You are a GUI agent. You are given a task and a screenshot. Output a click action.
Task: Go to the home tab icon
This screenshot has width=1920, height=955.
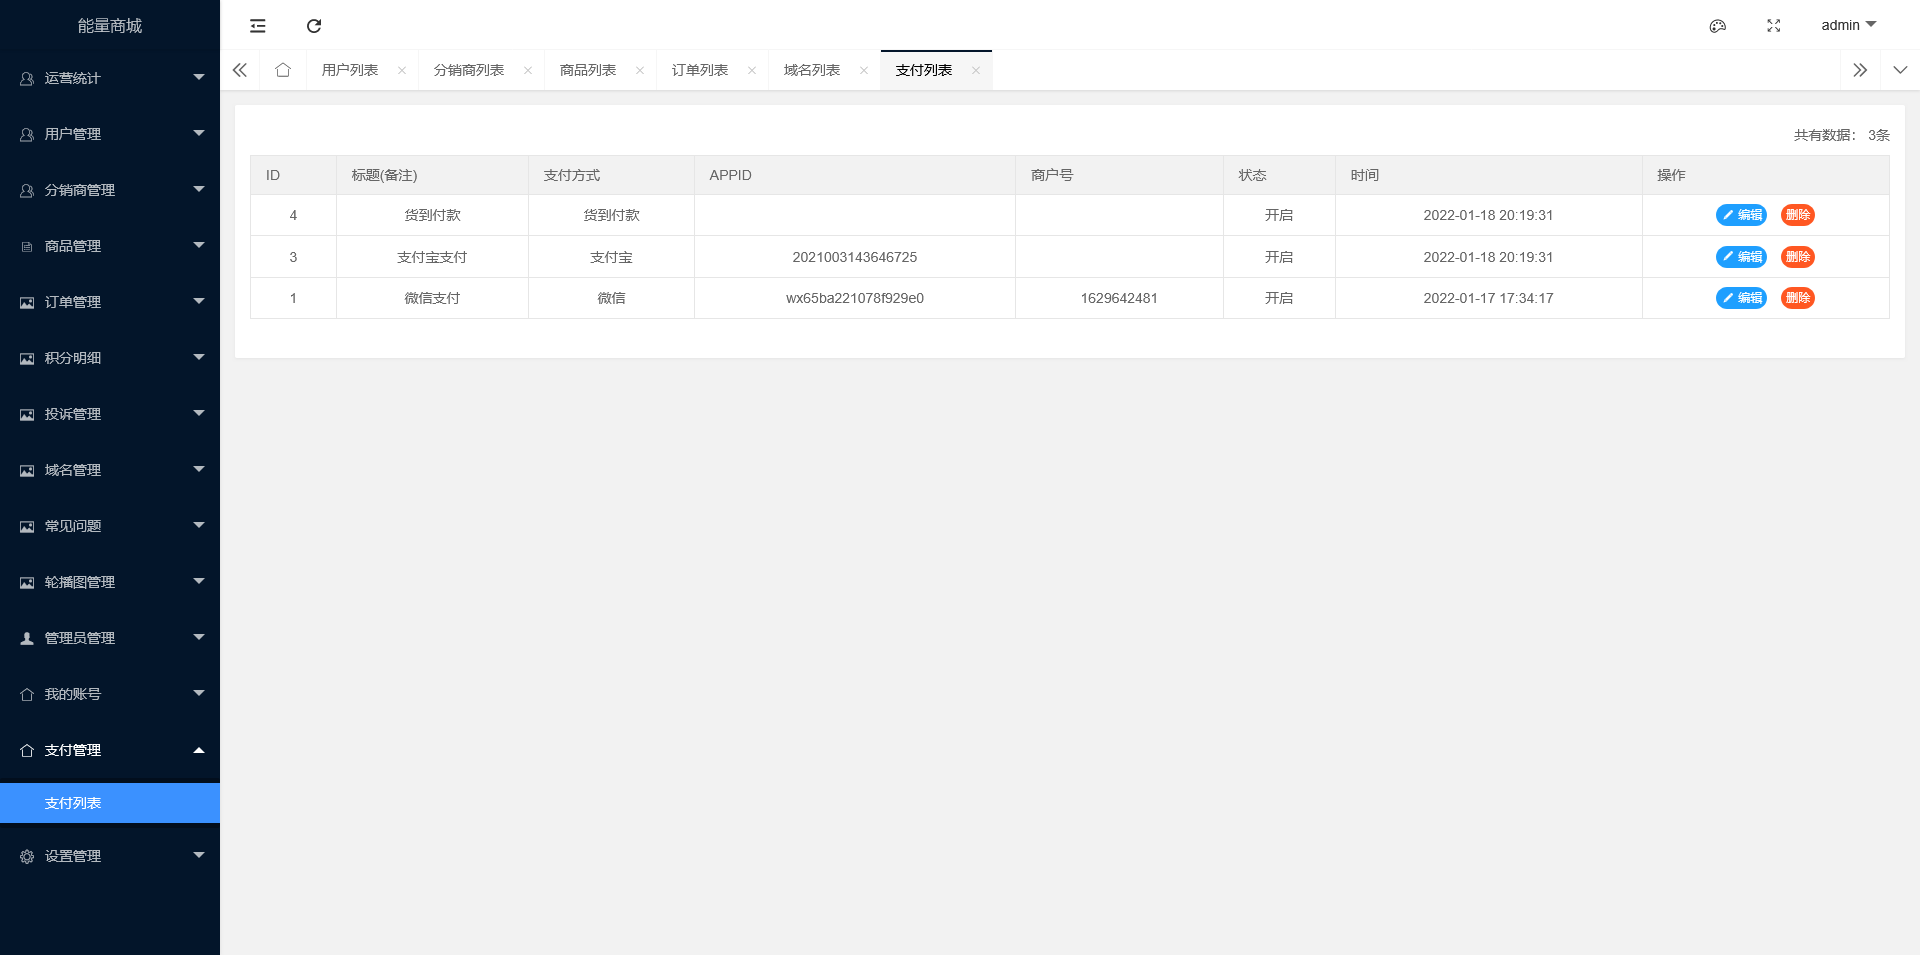click(283, 70)
